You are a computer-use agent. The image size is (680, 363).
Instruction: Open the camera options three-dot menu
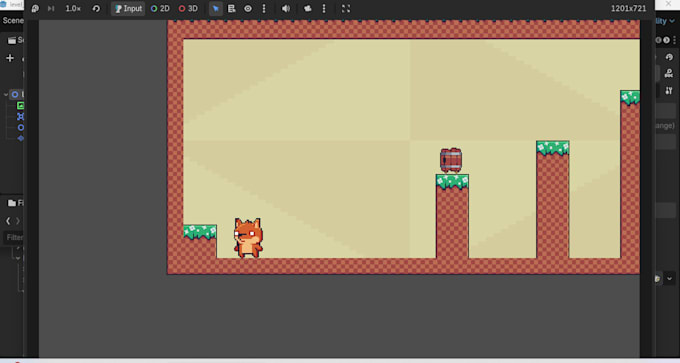324,9
